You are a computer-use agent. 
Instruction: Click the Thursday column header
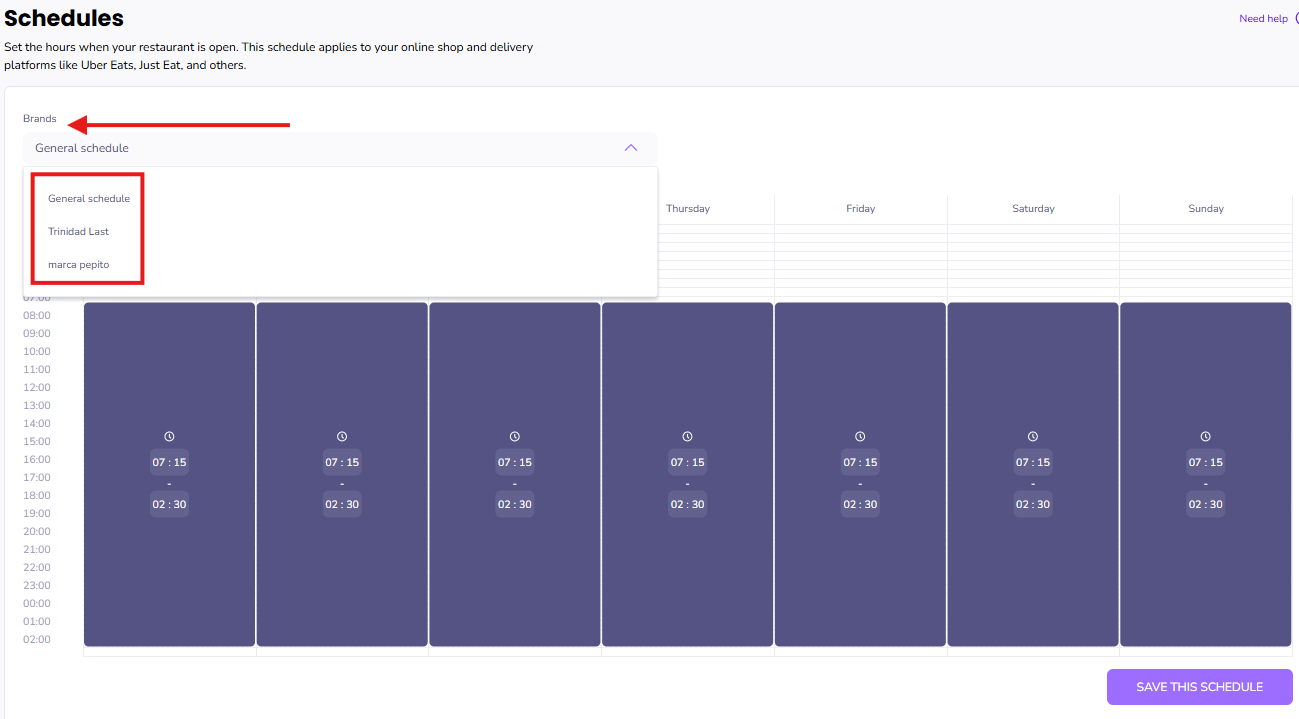coord(688,208)
